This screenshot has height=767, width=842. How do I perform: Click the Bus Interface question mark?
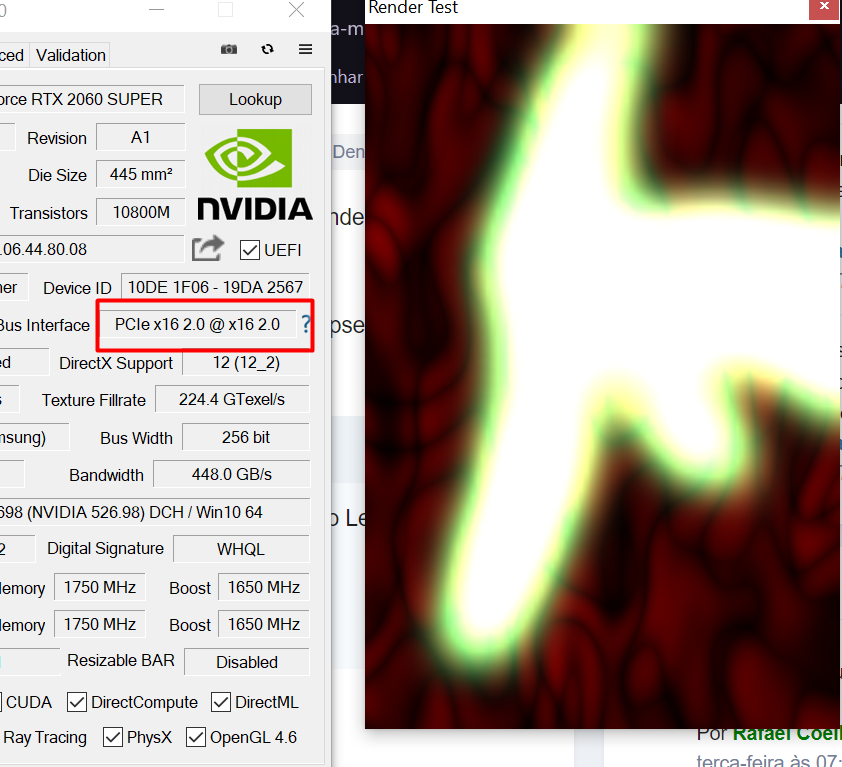(306, 324)
